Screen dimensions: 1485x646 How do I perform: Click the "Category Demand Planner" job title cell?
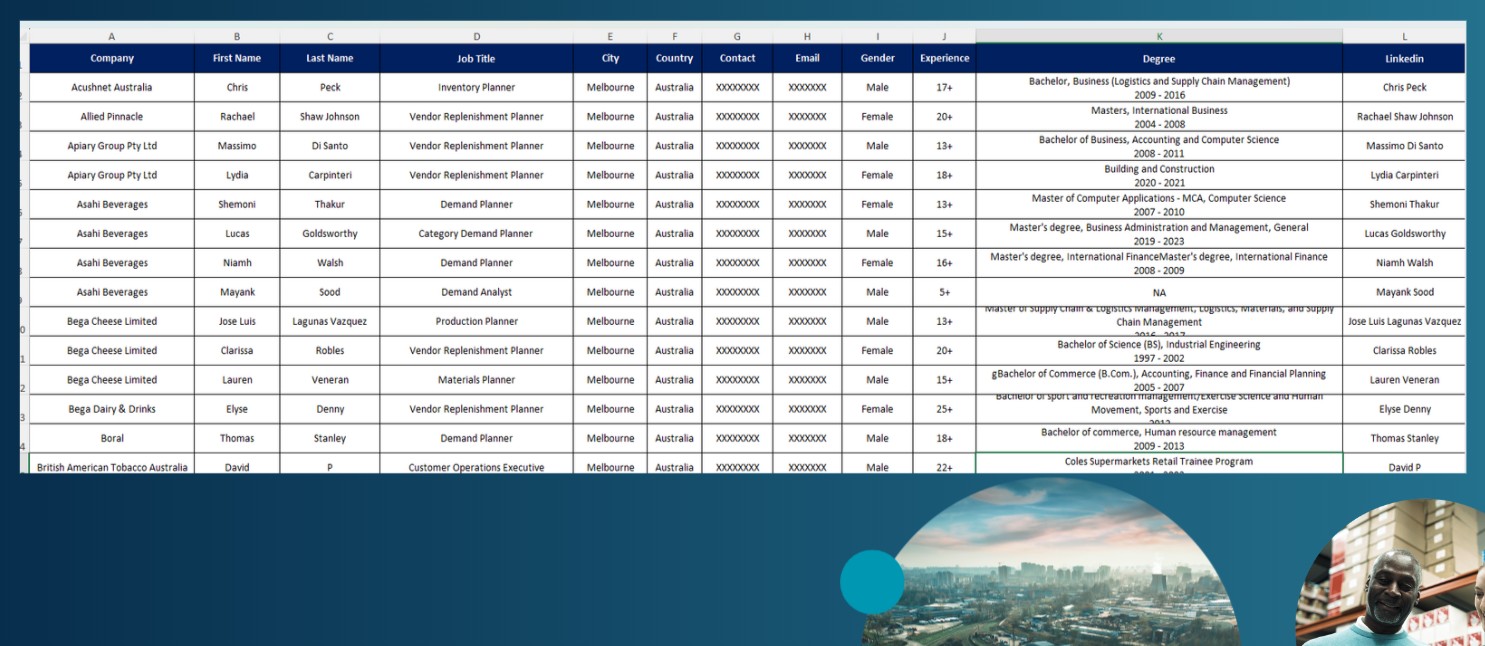point(476,234)
